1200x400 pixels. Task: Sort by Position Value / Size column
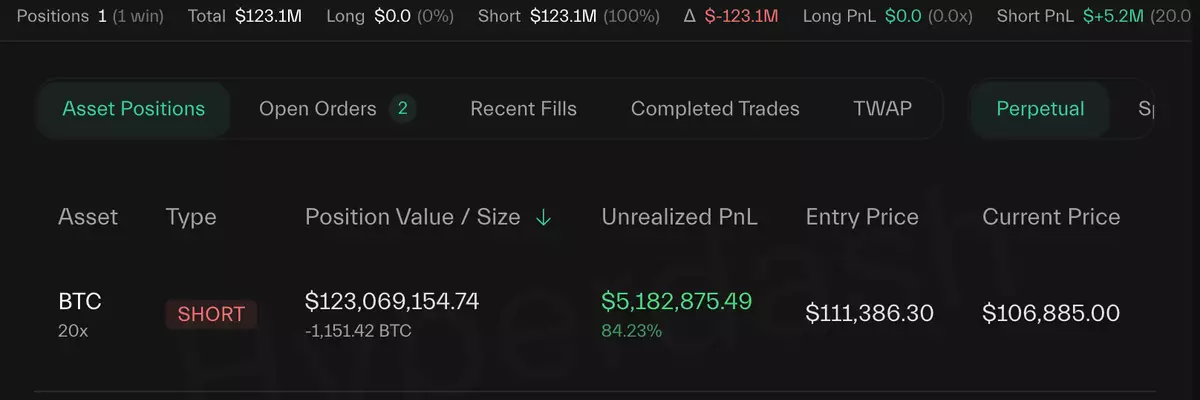coord(412,217)
